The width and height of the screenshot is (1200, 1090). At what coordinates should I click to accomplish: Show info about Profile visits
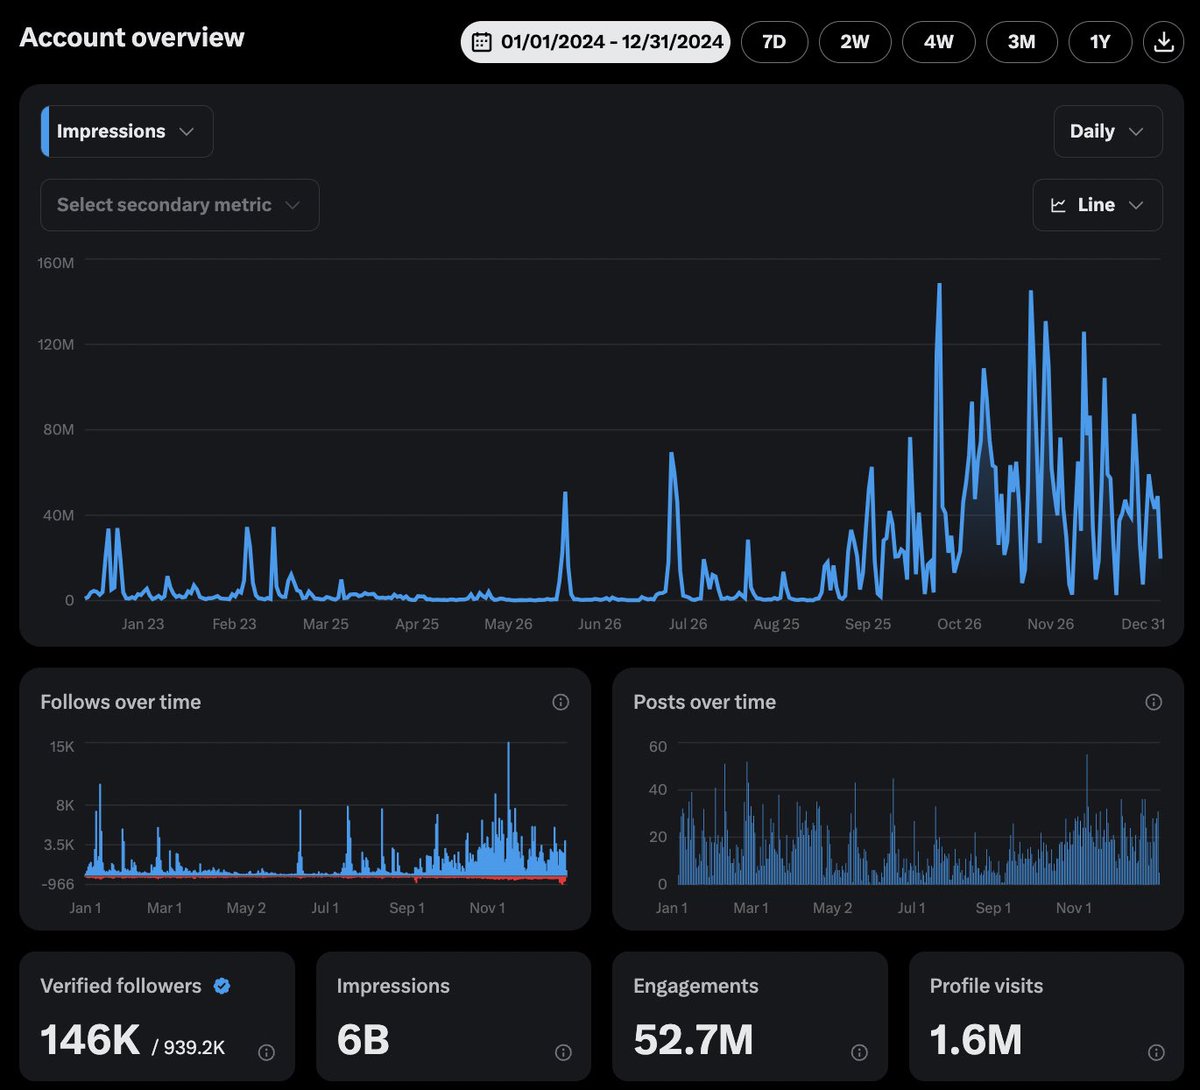pos(1156,1052)
